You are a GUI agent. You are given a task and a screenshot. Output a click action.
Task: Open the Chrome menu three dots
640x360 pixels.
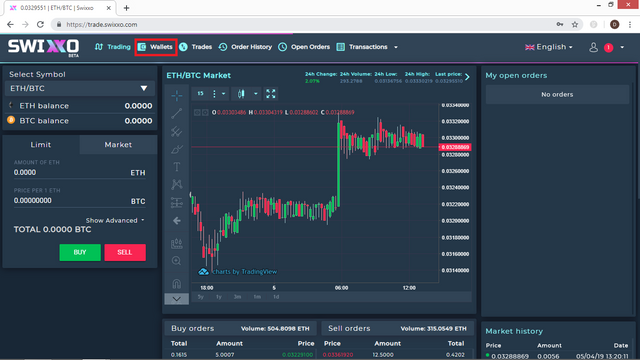click(x=630, y=24)
